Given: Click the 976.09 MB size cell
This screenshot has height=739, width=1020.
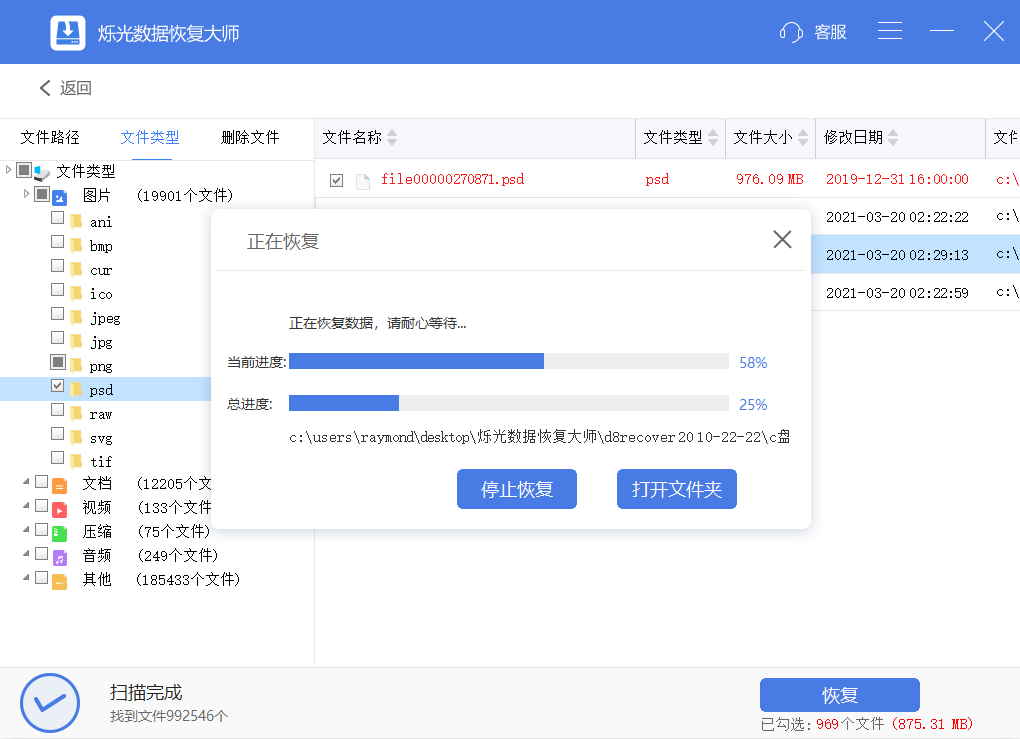Looking at the screenshot, I should tap(770, 179).
